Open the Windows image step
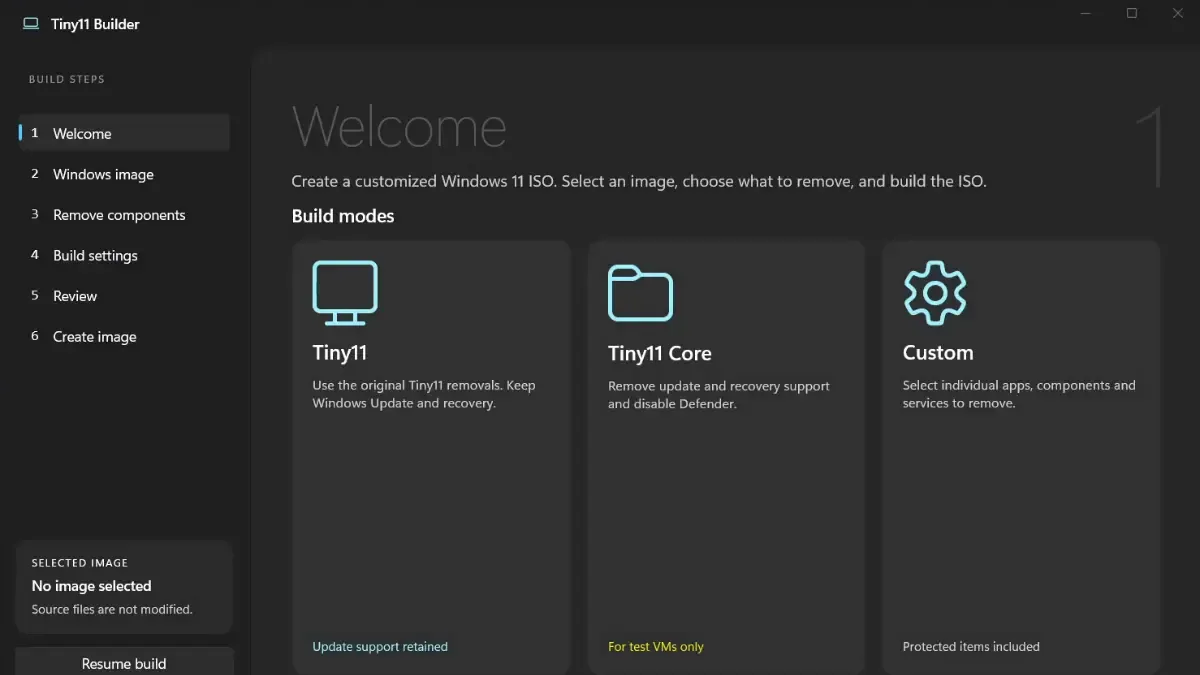 click(124, 174)
